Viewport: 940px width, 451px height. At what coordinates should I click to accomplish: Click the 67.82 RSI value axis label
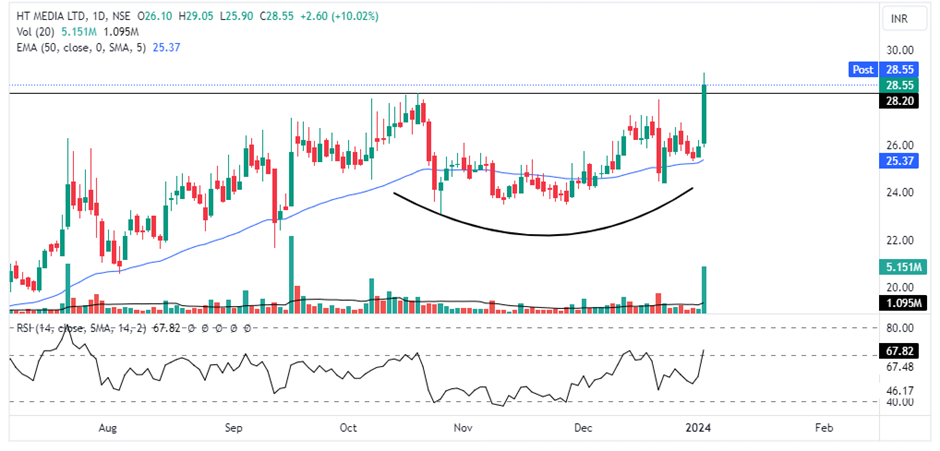pyautogui.click(x=897, y=351)
